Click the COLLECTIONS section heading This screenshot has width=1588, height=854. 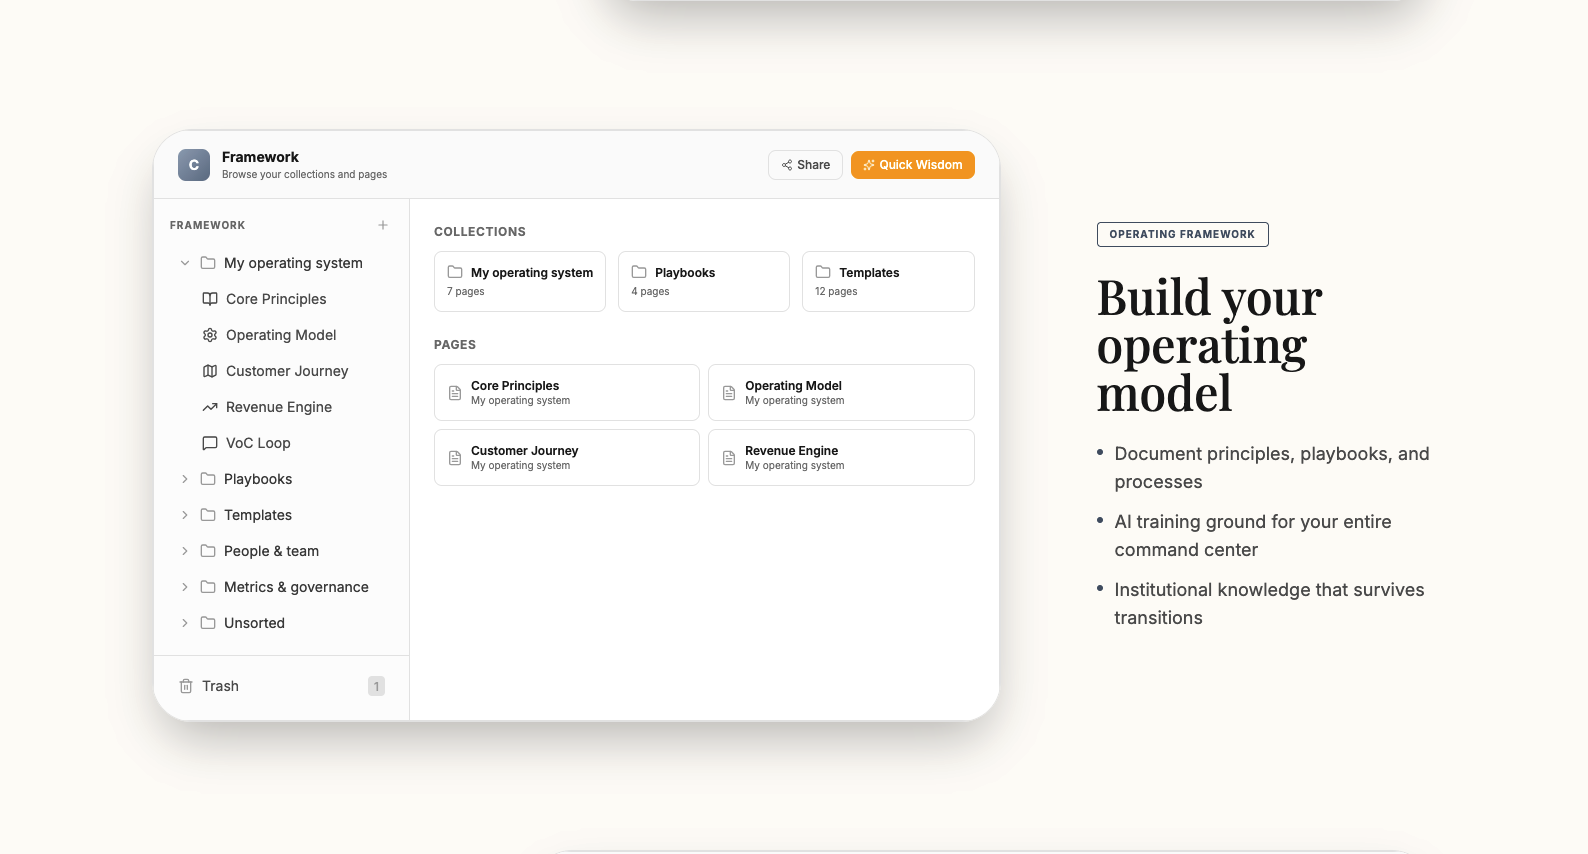pos(480,232)
